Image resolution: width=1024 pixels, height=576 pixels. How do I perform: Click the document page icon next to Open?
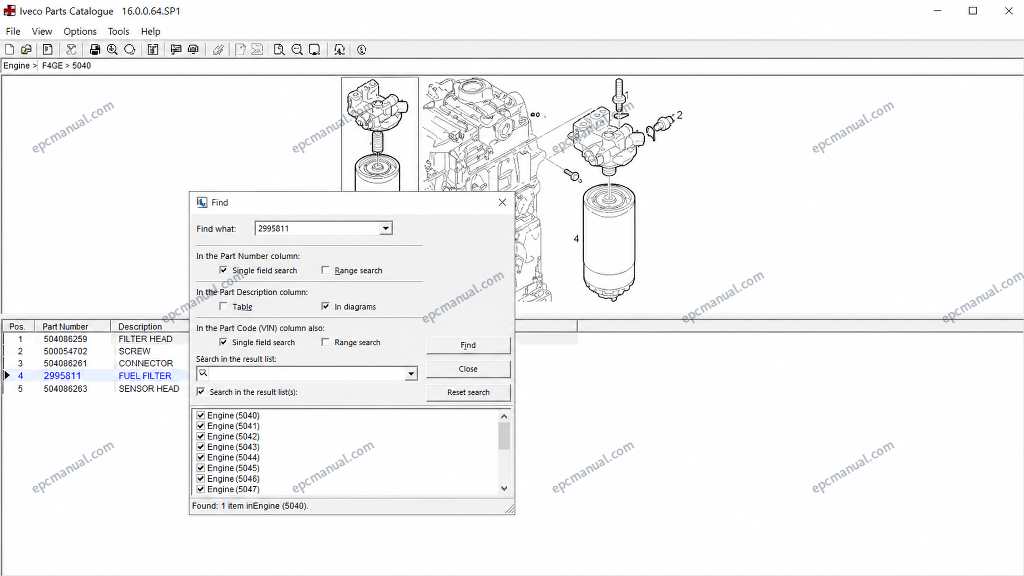[x=48, y=50]
